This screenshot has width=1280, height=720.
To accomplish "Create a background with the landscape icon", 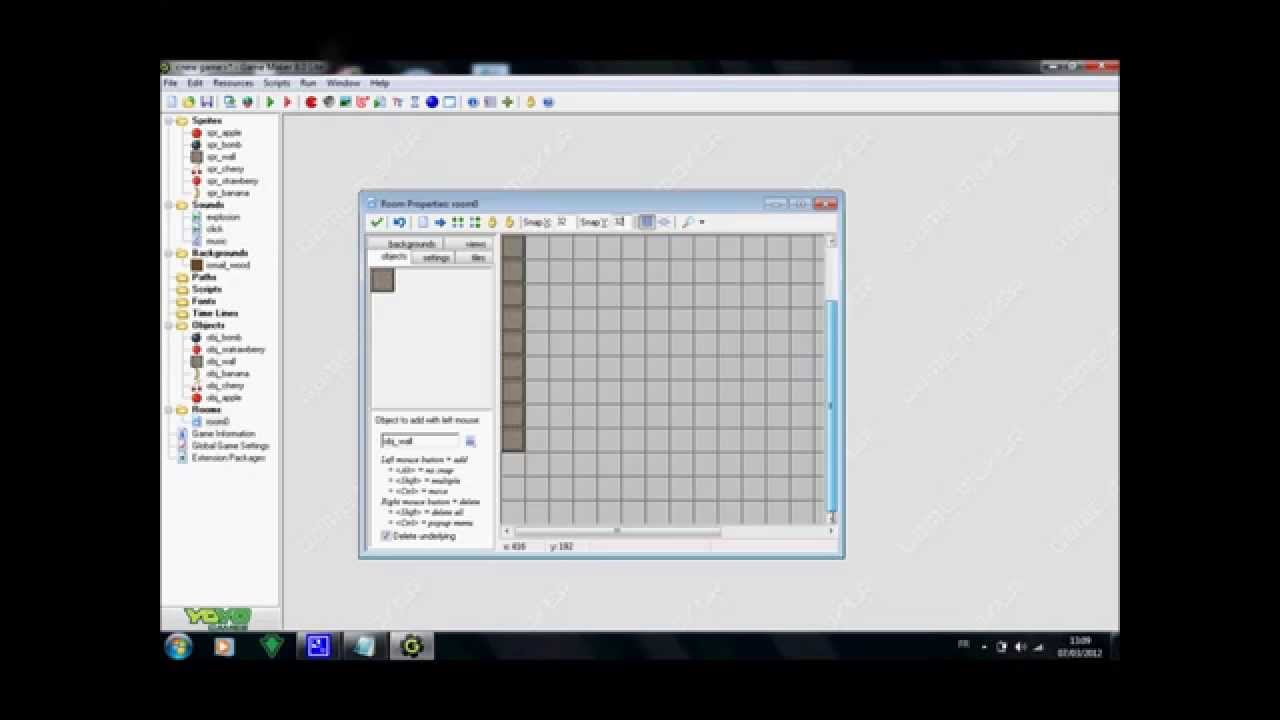I will pos(345,102).
